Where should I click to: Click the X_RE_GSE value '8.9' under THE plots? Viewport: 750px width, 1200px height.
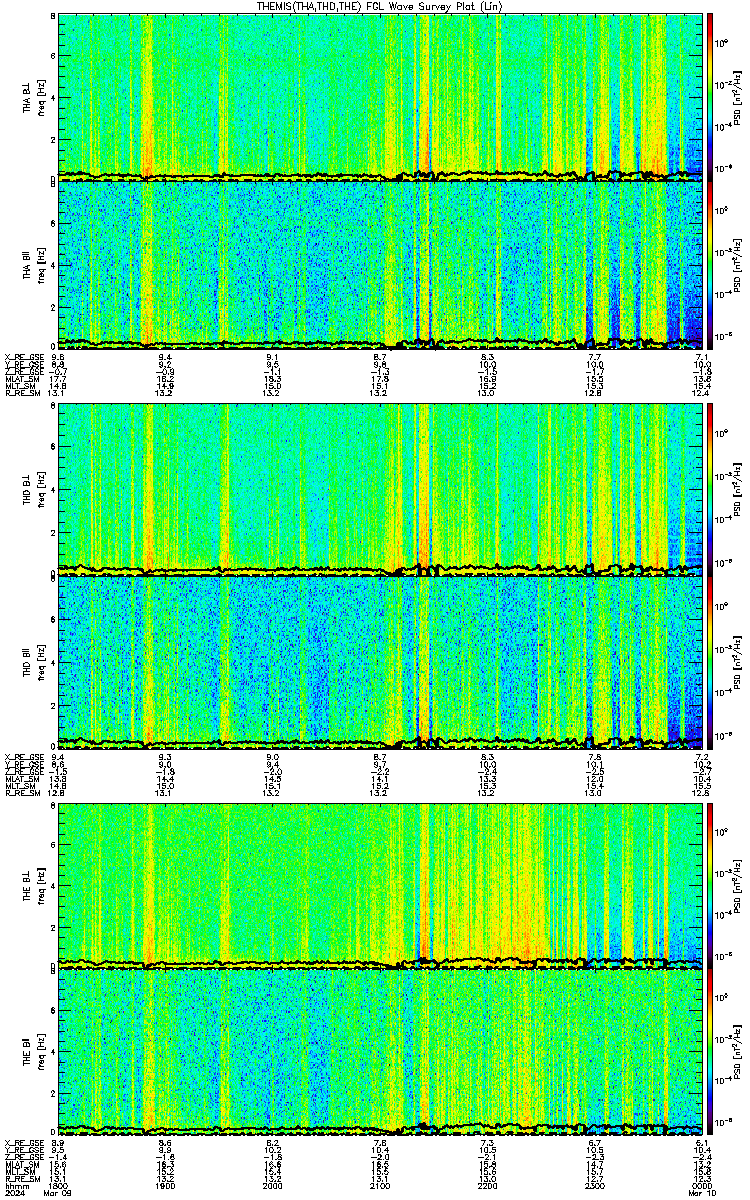coord(58,1144)
